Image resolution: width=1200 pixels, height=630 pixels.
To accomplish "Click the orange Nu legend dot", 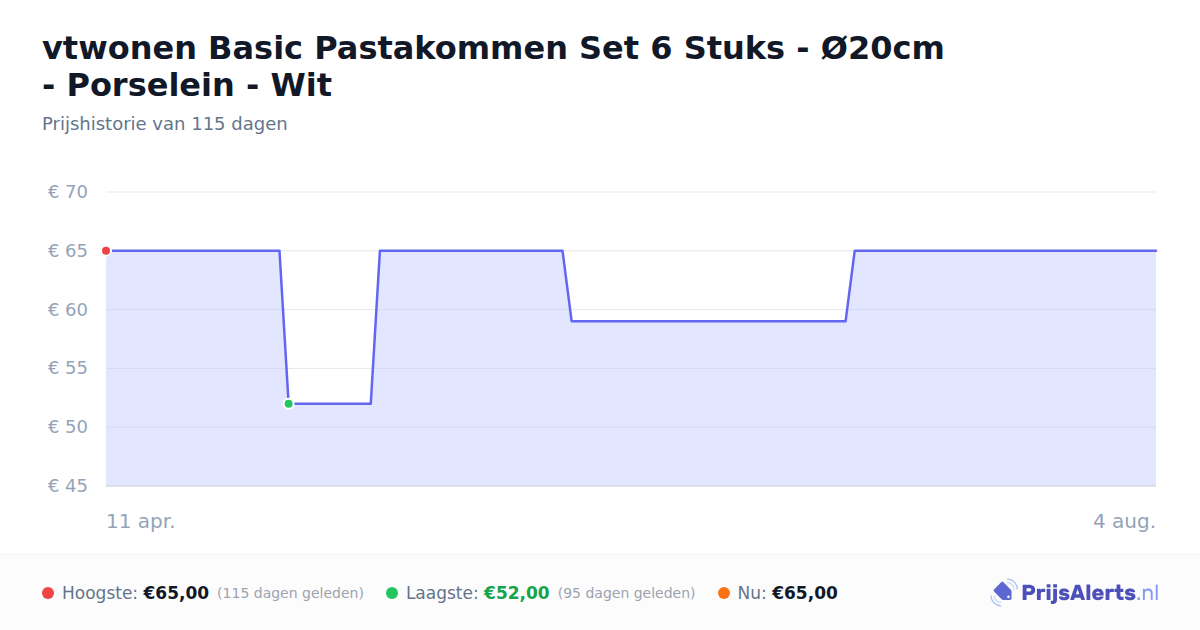I will [x=724, y=593].
